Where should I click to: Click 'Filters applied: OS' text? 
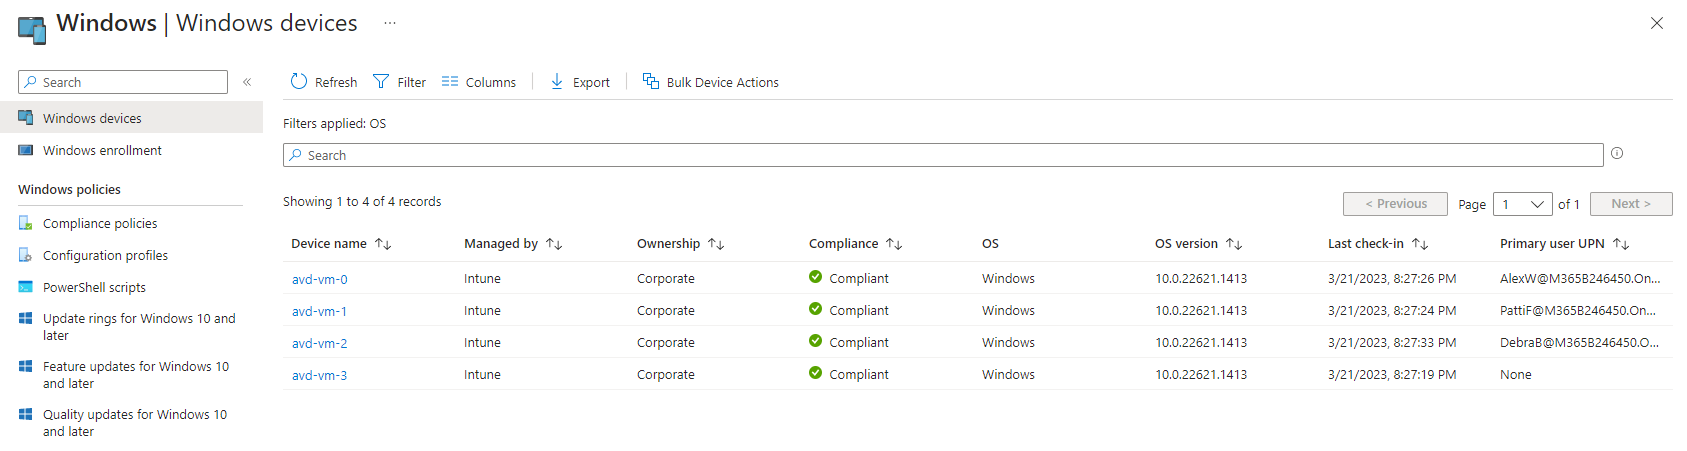point(334,124)
